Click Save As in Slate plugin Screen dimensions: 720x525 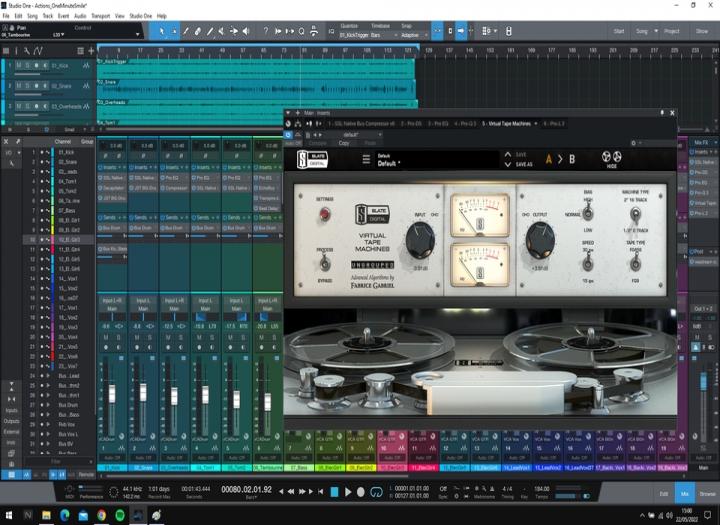(x=524, y=164)
